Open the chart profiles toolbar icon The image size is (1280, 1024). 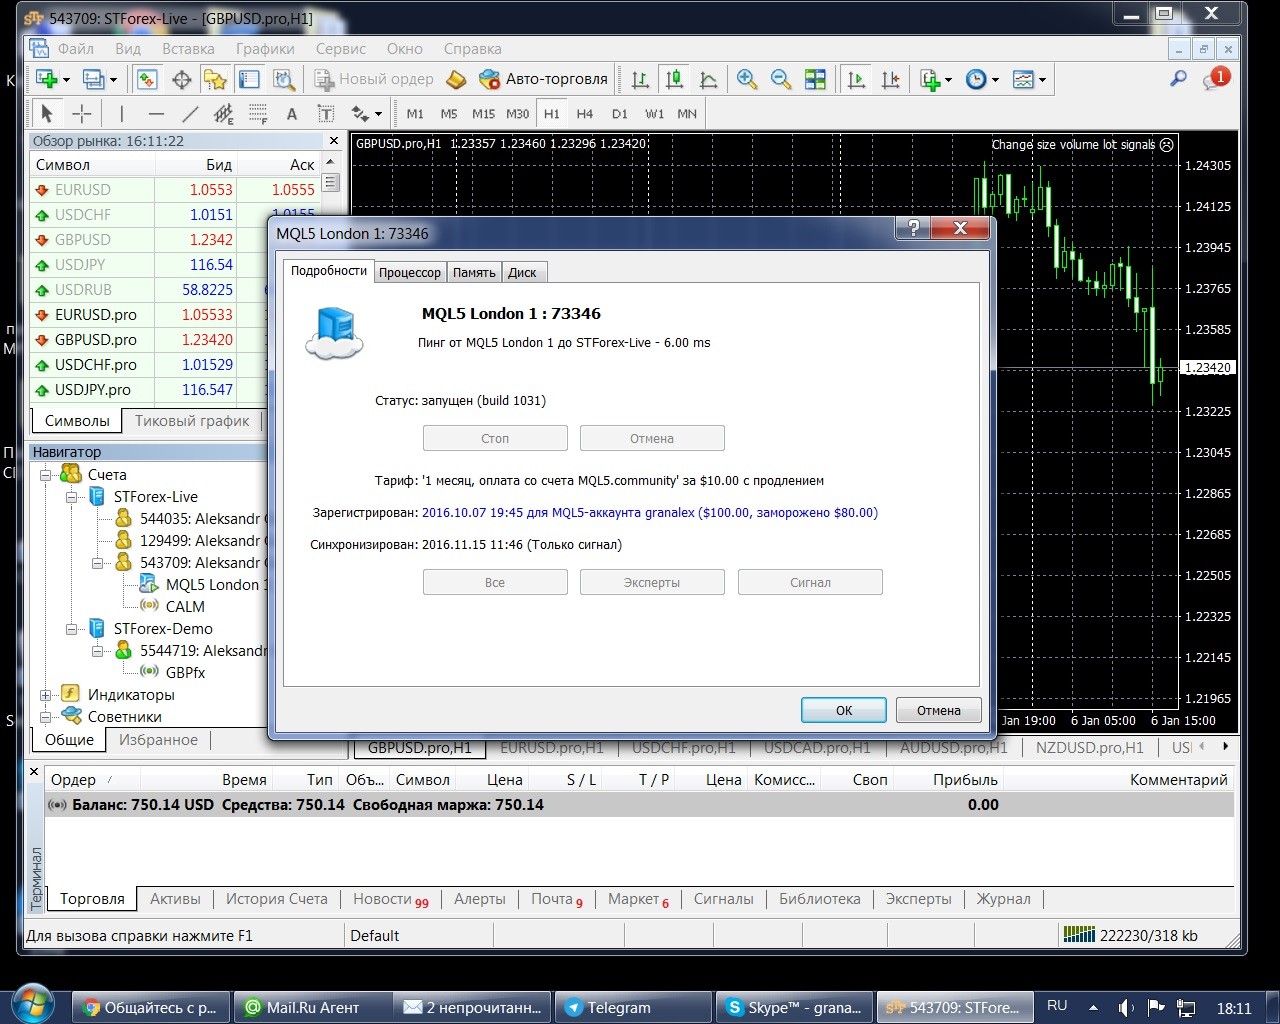tap(94, 79)
